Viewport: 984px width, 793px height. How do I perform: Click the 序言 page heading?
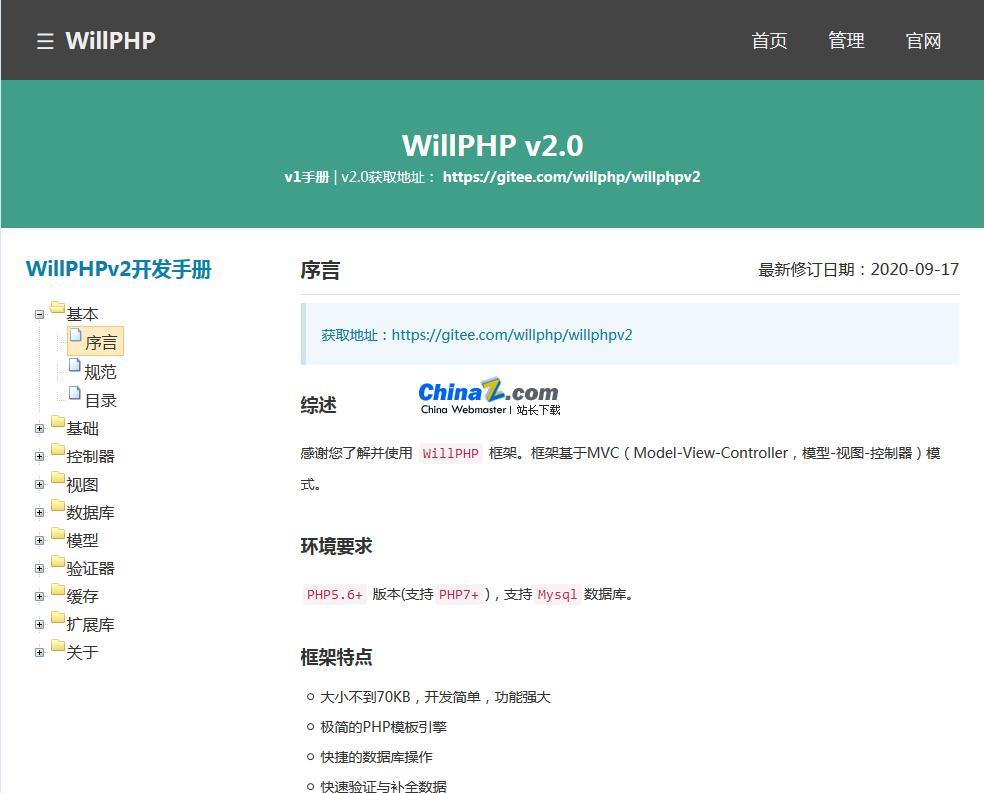(x=320, y=270)
